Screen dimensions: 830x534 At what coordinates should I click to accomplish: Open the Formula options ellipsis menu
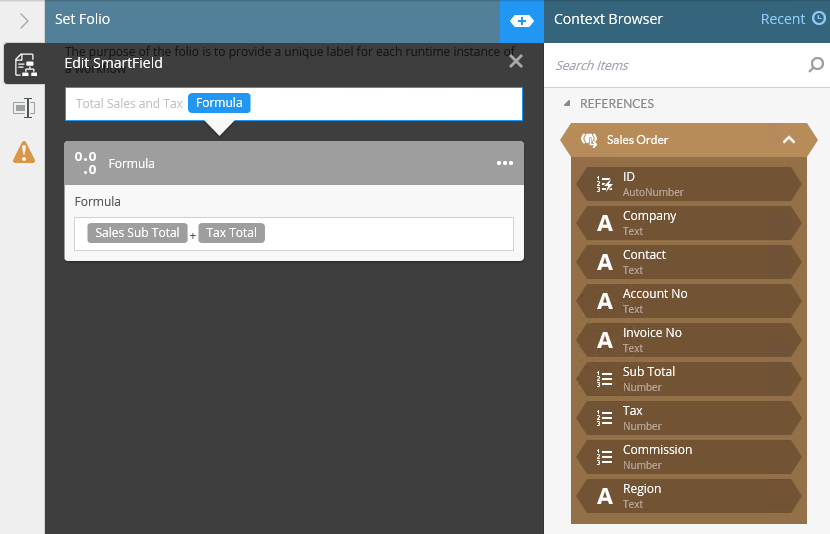point(504,163)
